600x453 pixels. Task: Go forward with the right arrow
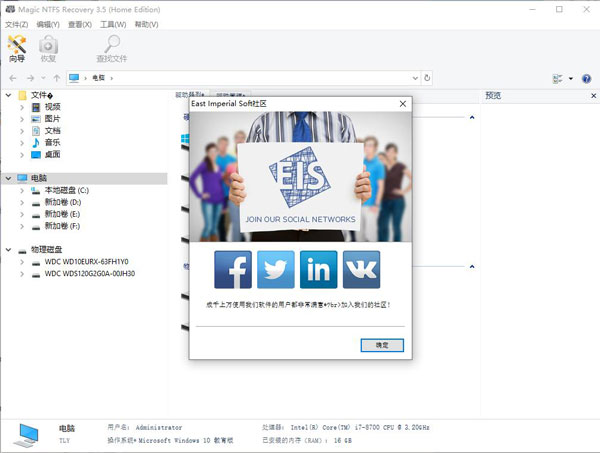tap(30, 78)
